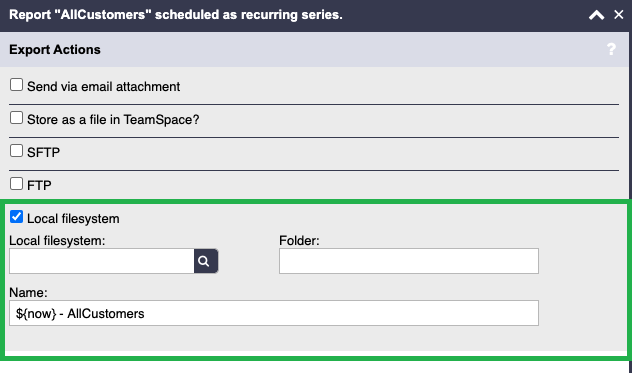Check the FTP checkbox
This screenshot has width=632, height=373.
[x=16, y=183]
